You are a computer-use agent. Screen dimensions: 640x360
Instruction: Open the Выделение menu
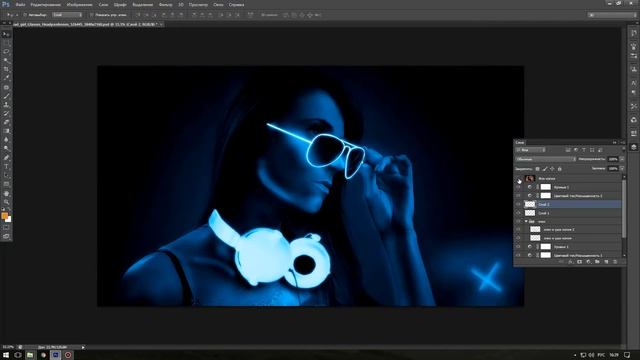click(142, 4)
